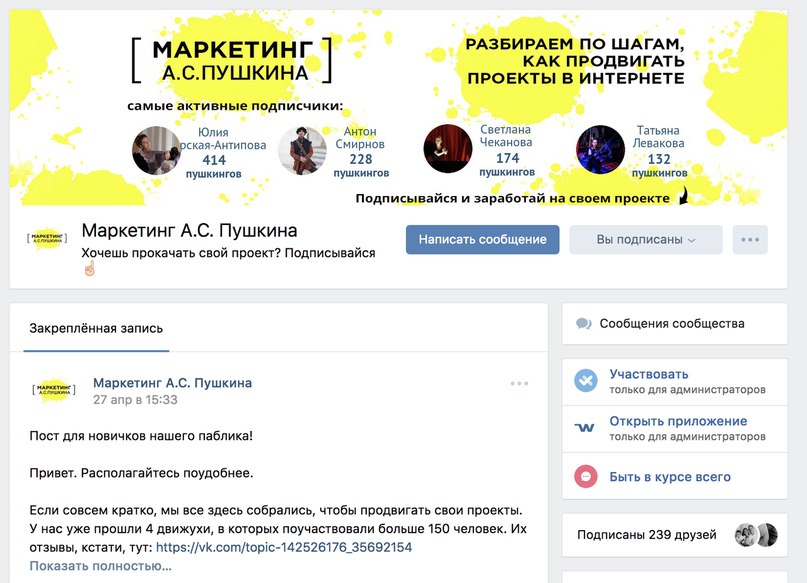Expand the post with Показать полностью…

coord(100,566)
